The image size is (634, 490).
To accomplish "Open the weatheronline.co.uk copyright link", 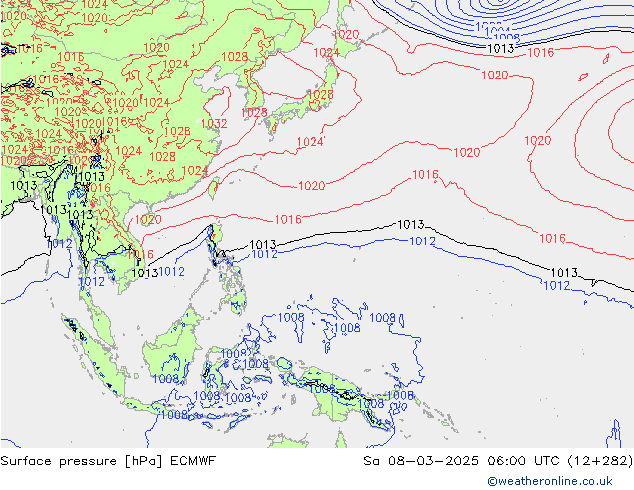I will [550, 481].
